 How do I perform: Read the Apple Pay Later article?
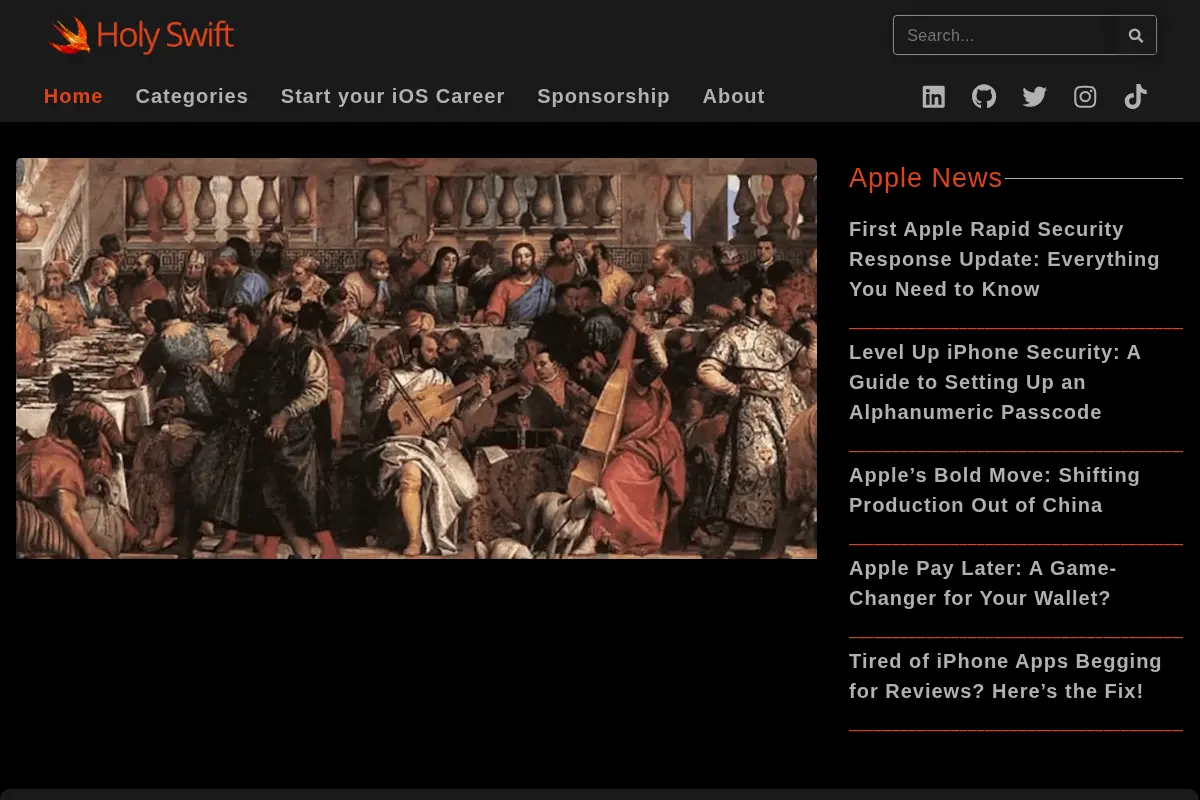pos(982,583)
